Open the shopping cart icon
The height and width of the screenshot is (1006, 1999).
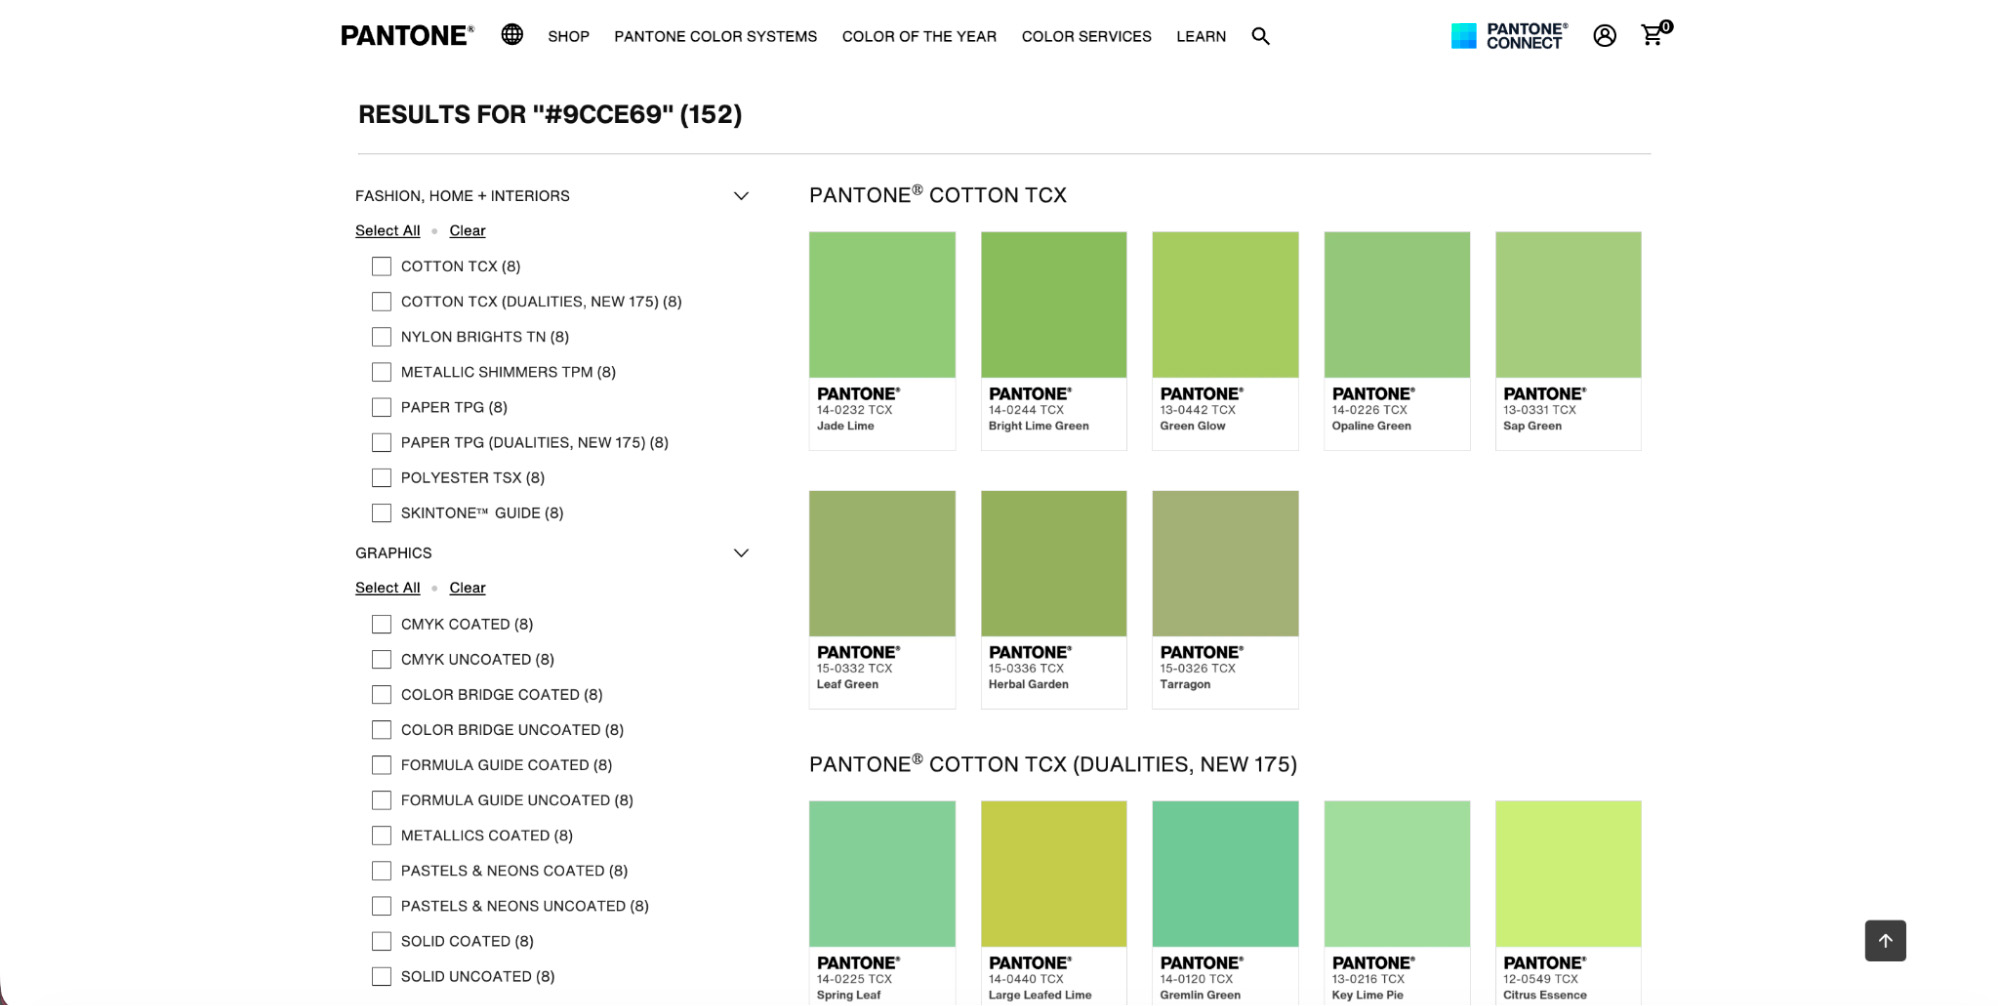coord(1650,36)
